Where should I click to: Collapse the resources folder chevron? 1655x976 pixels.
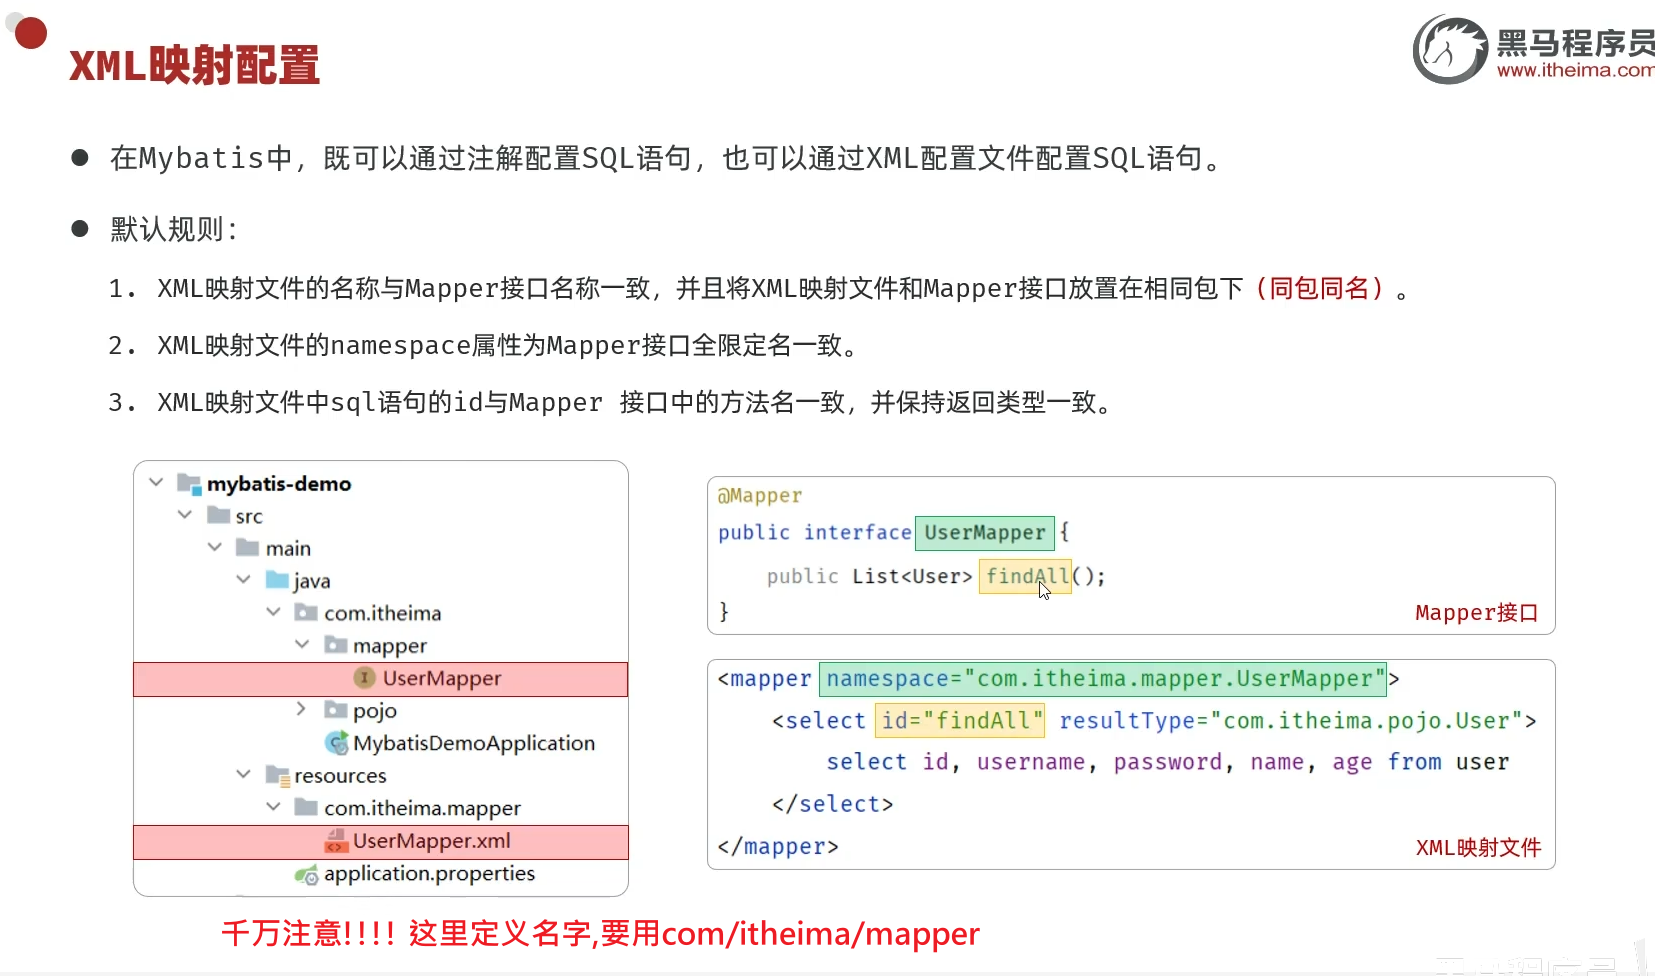(244, 774)
